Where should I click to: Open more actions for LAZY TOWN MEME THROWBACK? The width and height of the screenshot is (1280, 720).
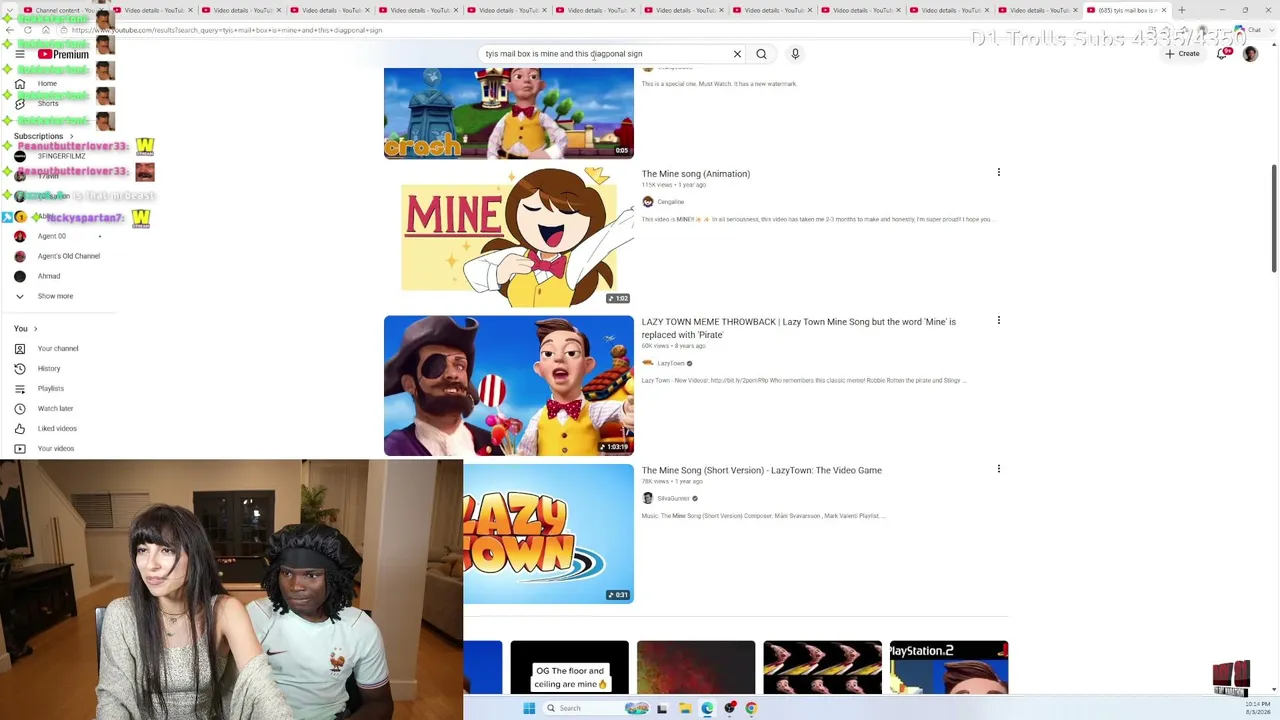tap(998, 321)
